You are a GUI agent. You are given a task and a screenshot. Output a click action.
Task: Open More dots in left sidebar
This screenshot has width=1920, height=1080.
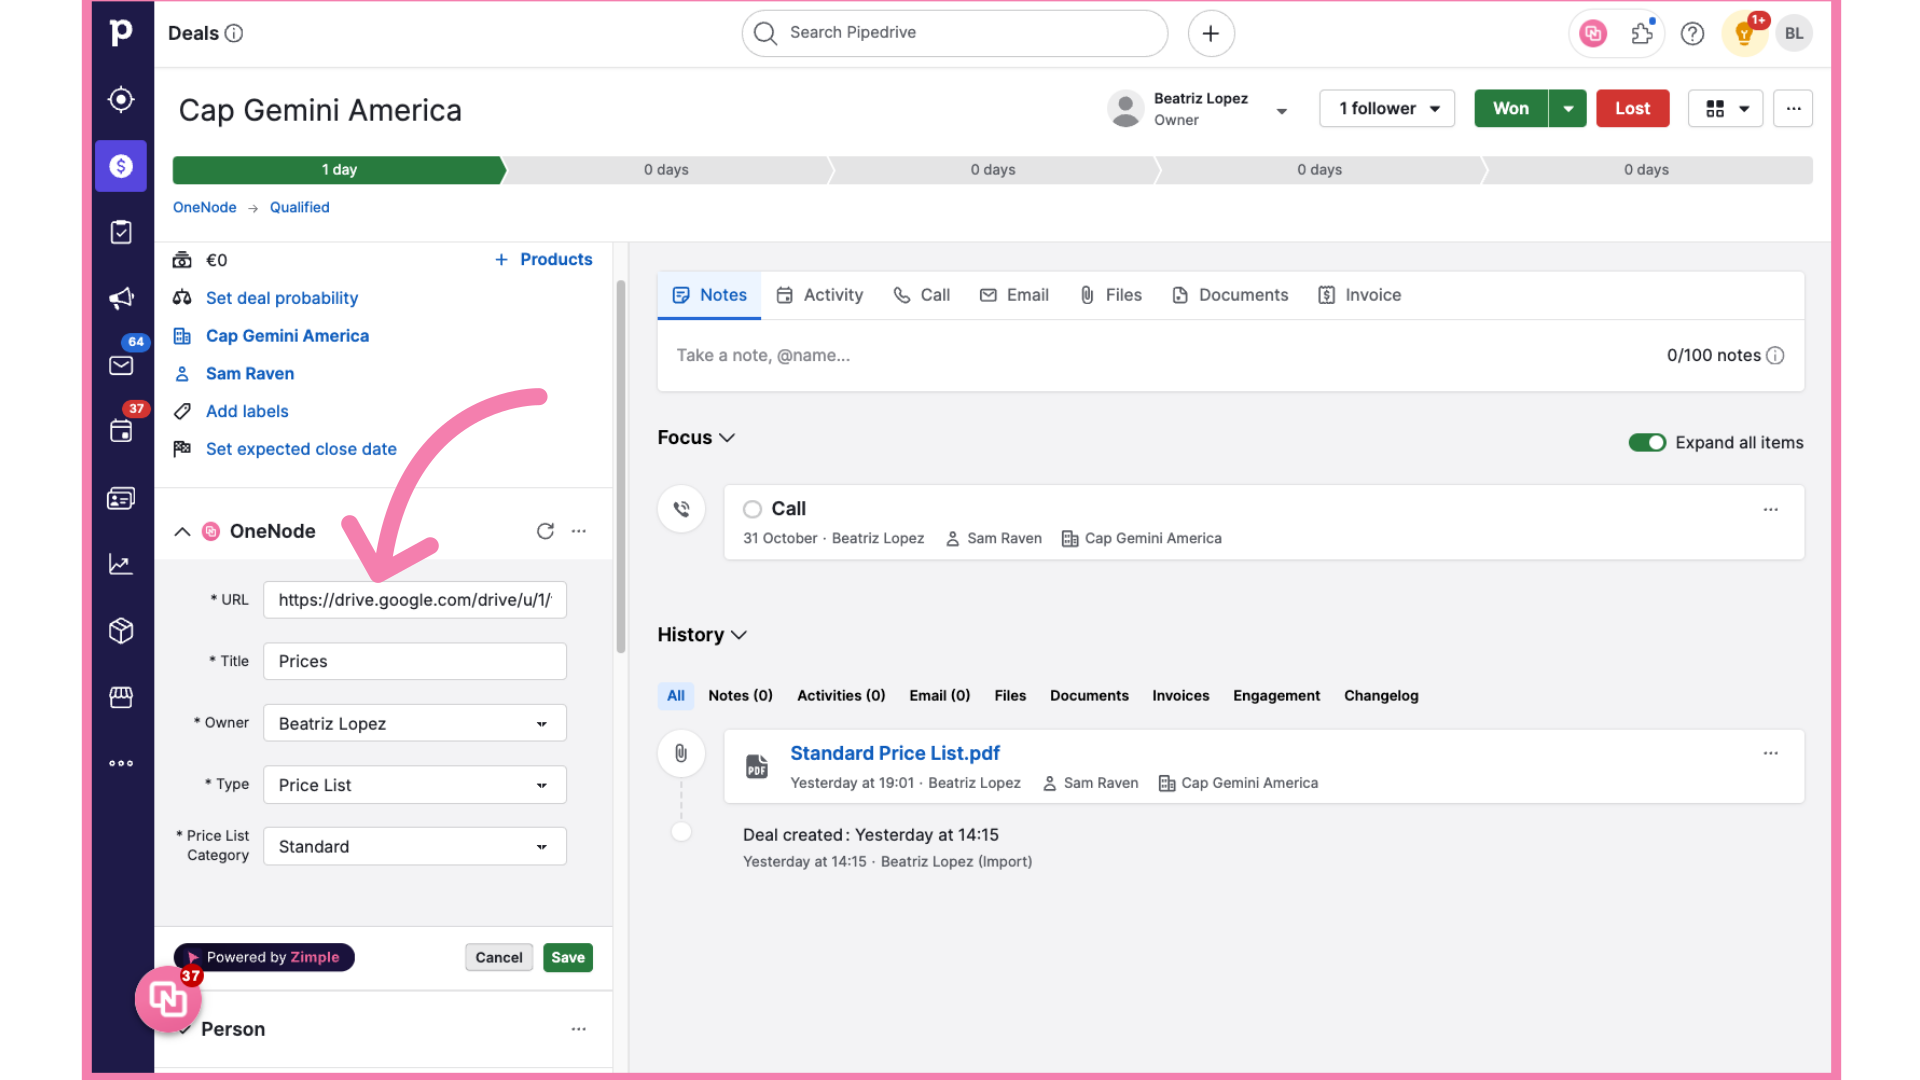[x=121, y=763]
